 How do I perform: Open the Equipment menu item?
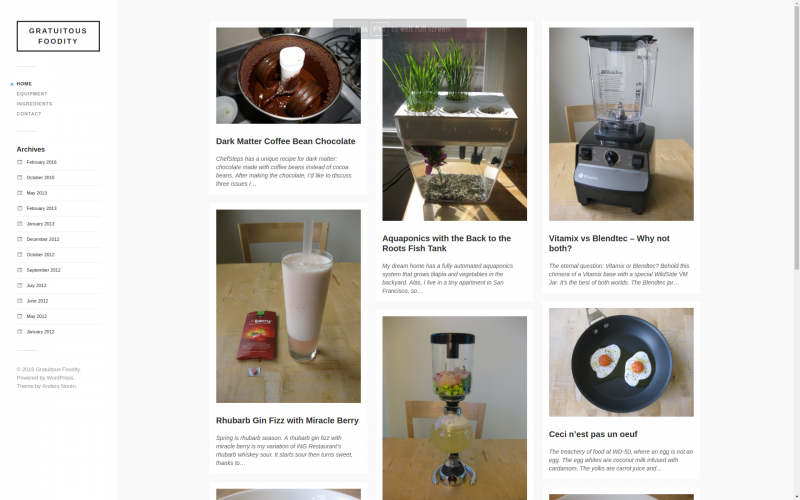click(32, 94)
